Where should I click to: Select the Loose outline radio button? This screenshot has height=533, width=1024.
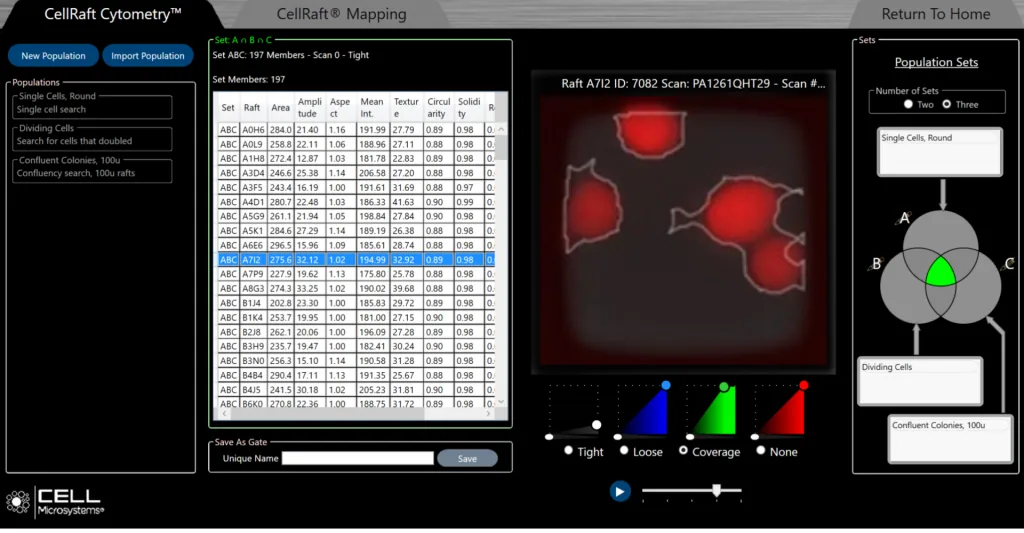(624, 451)
